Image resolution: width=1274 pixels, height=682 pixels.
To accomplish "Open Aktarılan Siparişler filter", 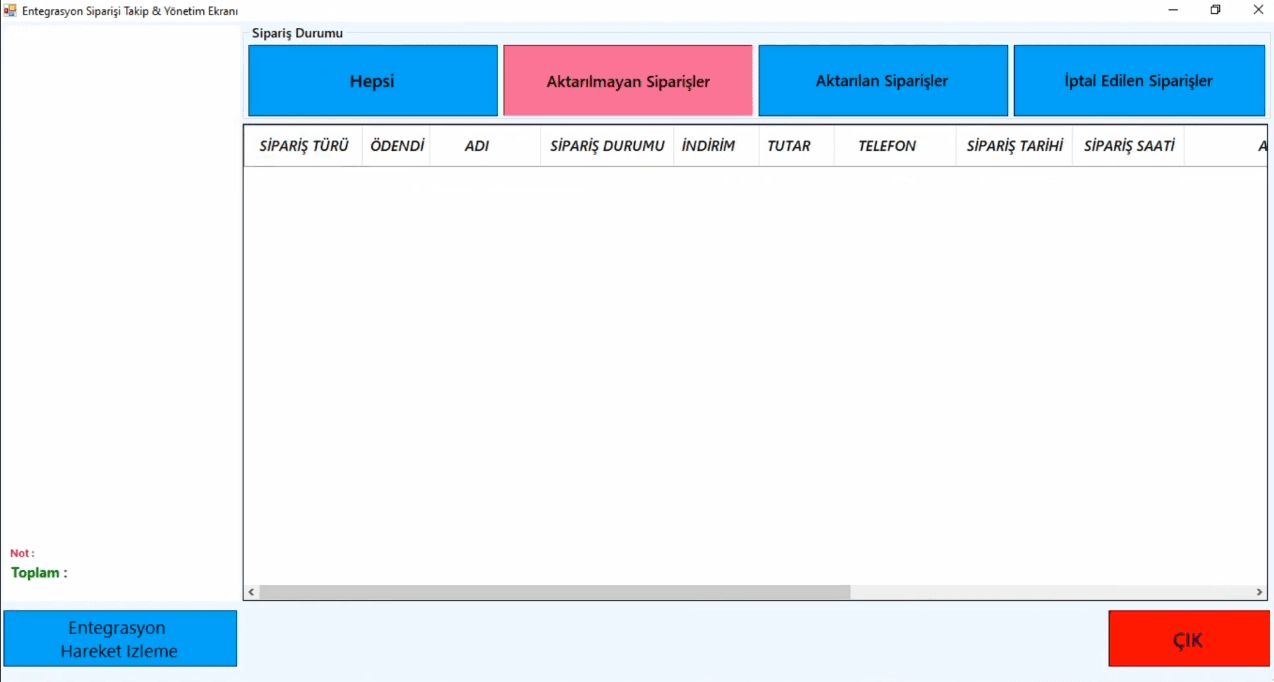I will (x=883, y=81).
